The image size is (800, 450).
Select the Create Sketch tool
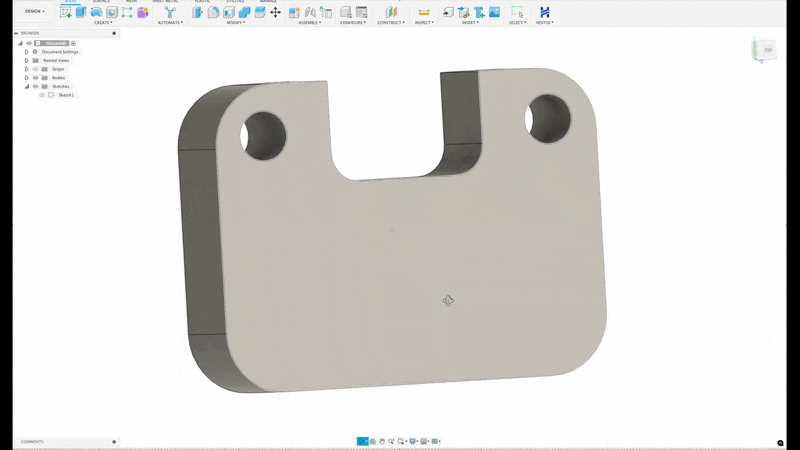66,12
